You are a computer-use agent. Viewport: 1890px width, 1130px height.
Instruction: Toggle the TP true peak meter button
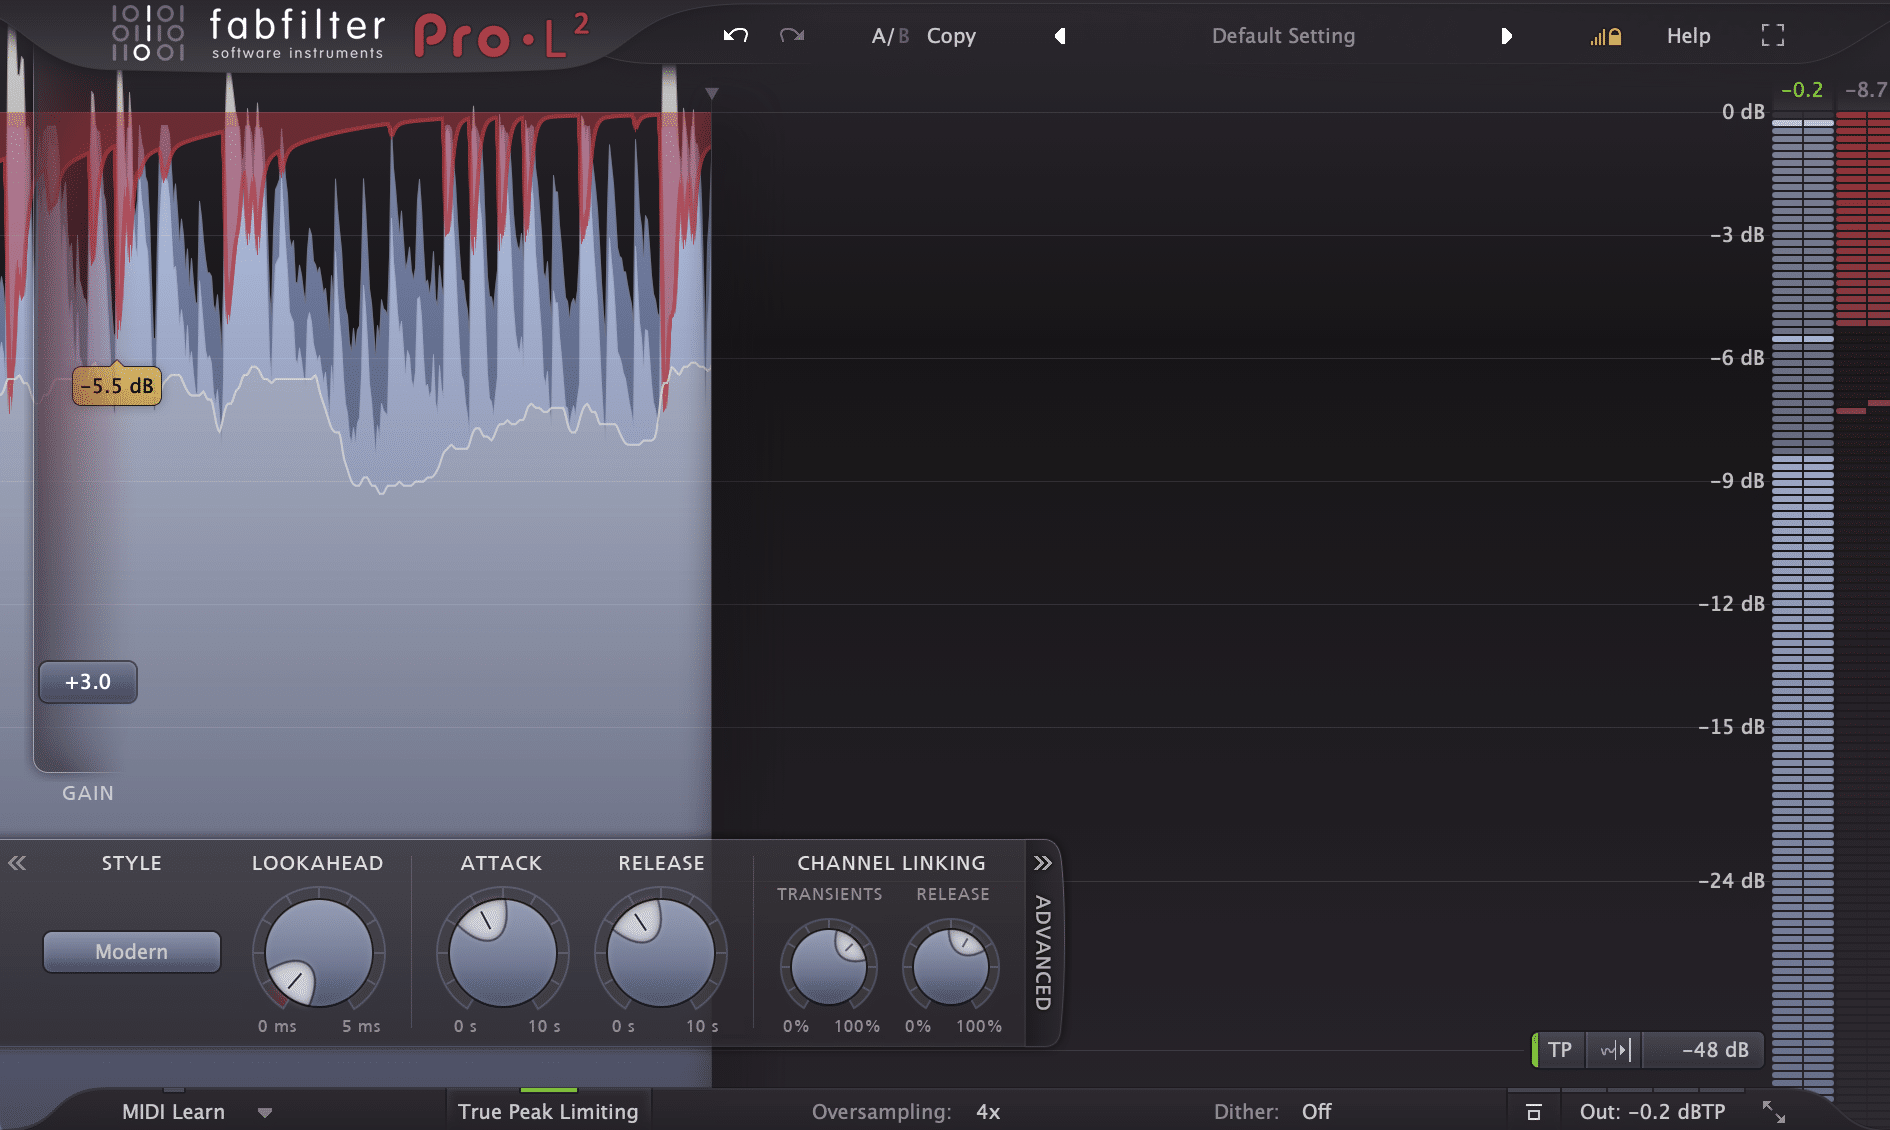coord(1559,1050)
